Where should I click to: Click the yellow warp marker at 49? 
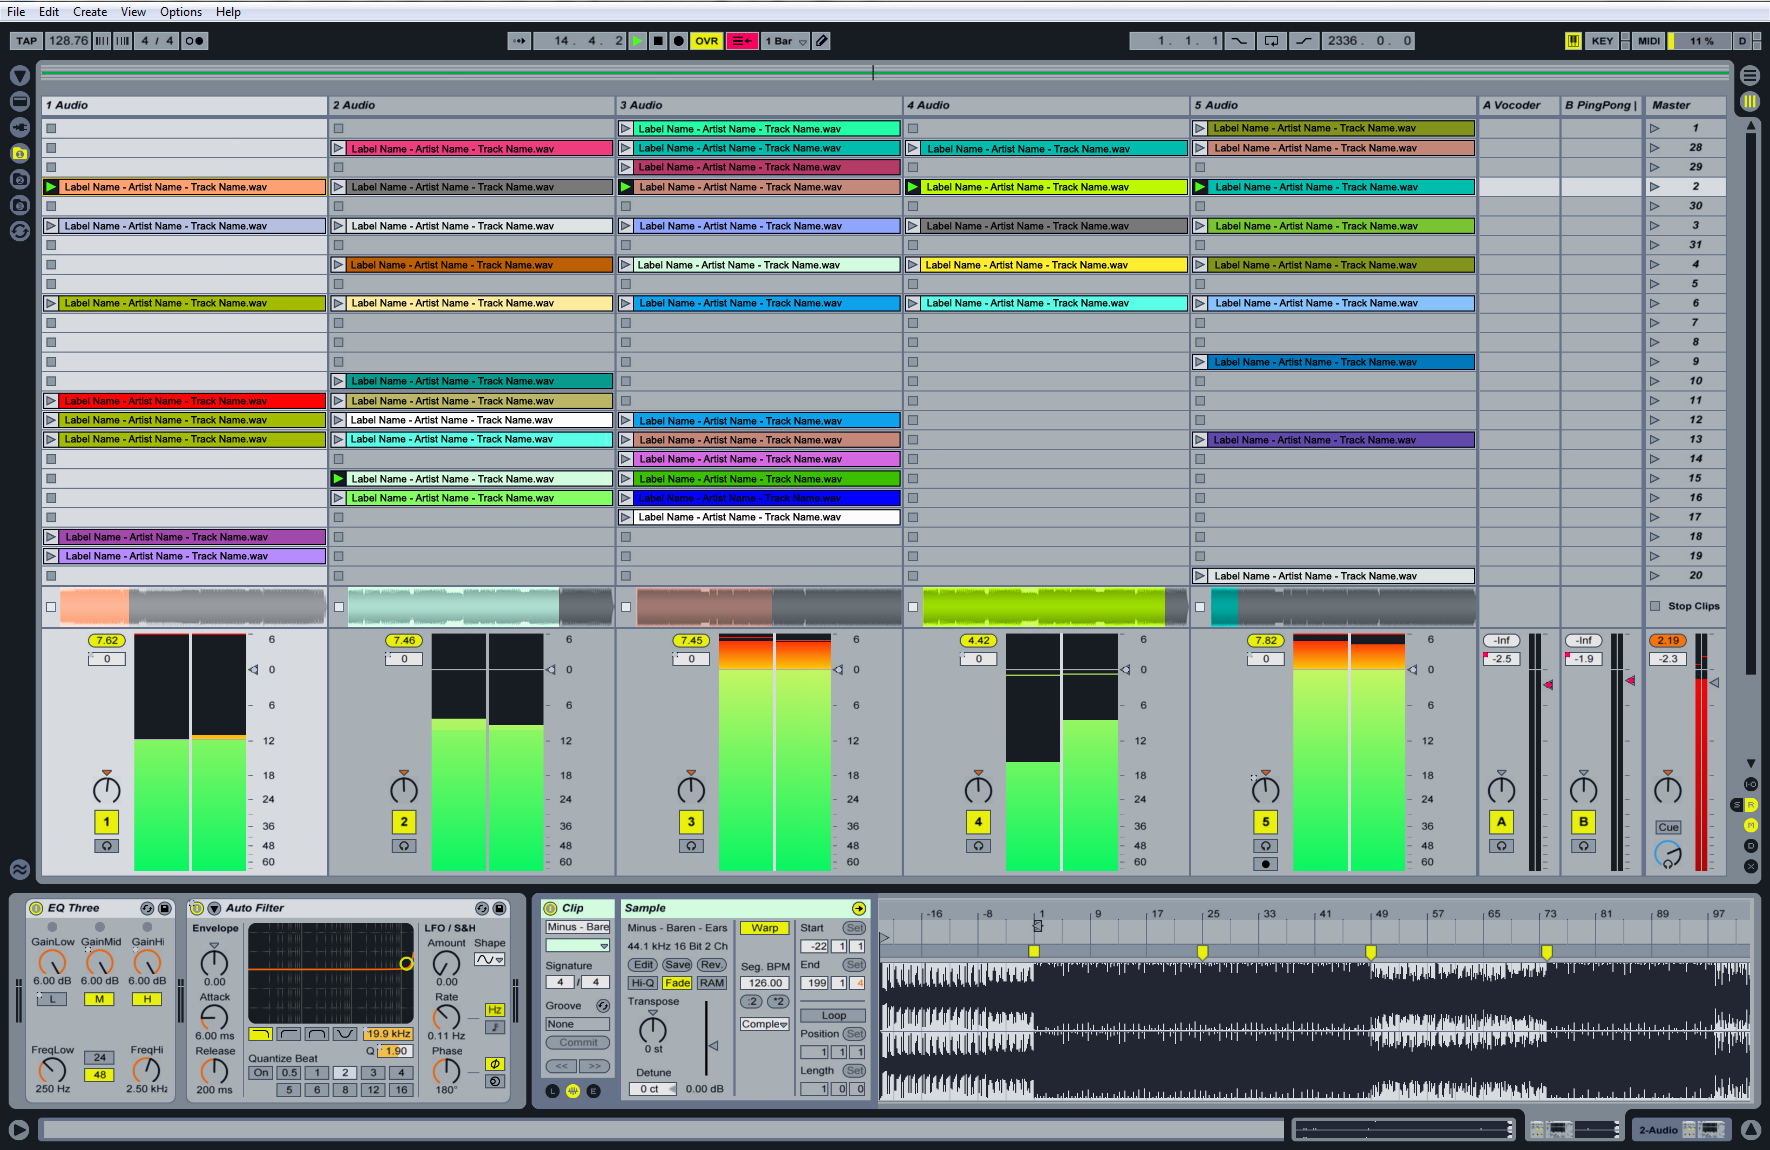click(1371, 952)
